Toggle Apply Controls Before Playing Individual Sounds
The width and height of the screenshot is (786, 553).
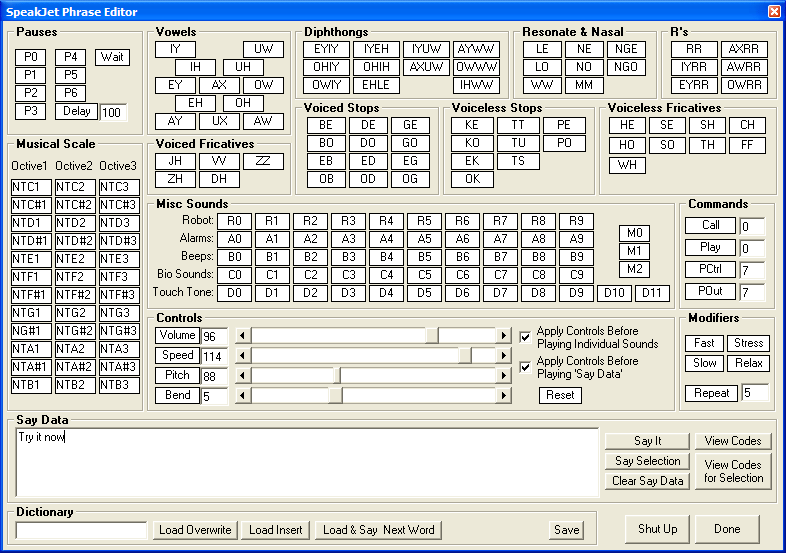pos(527,337)
